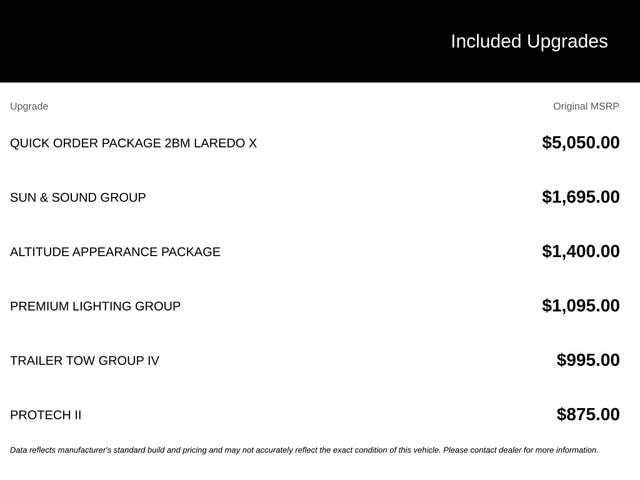
Task: Select the Trailer Tow Group IV upgrade
Action: tap(84, 360)
